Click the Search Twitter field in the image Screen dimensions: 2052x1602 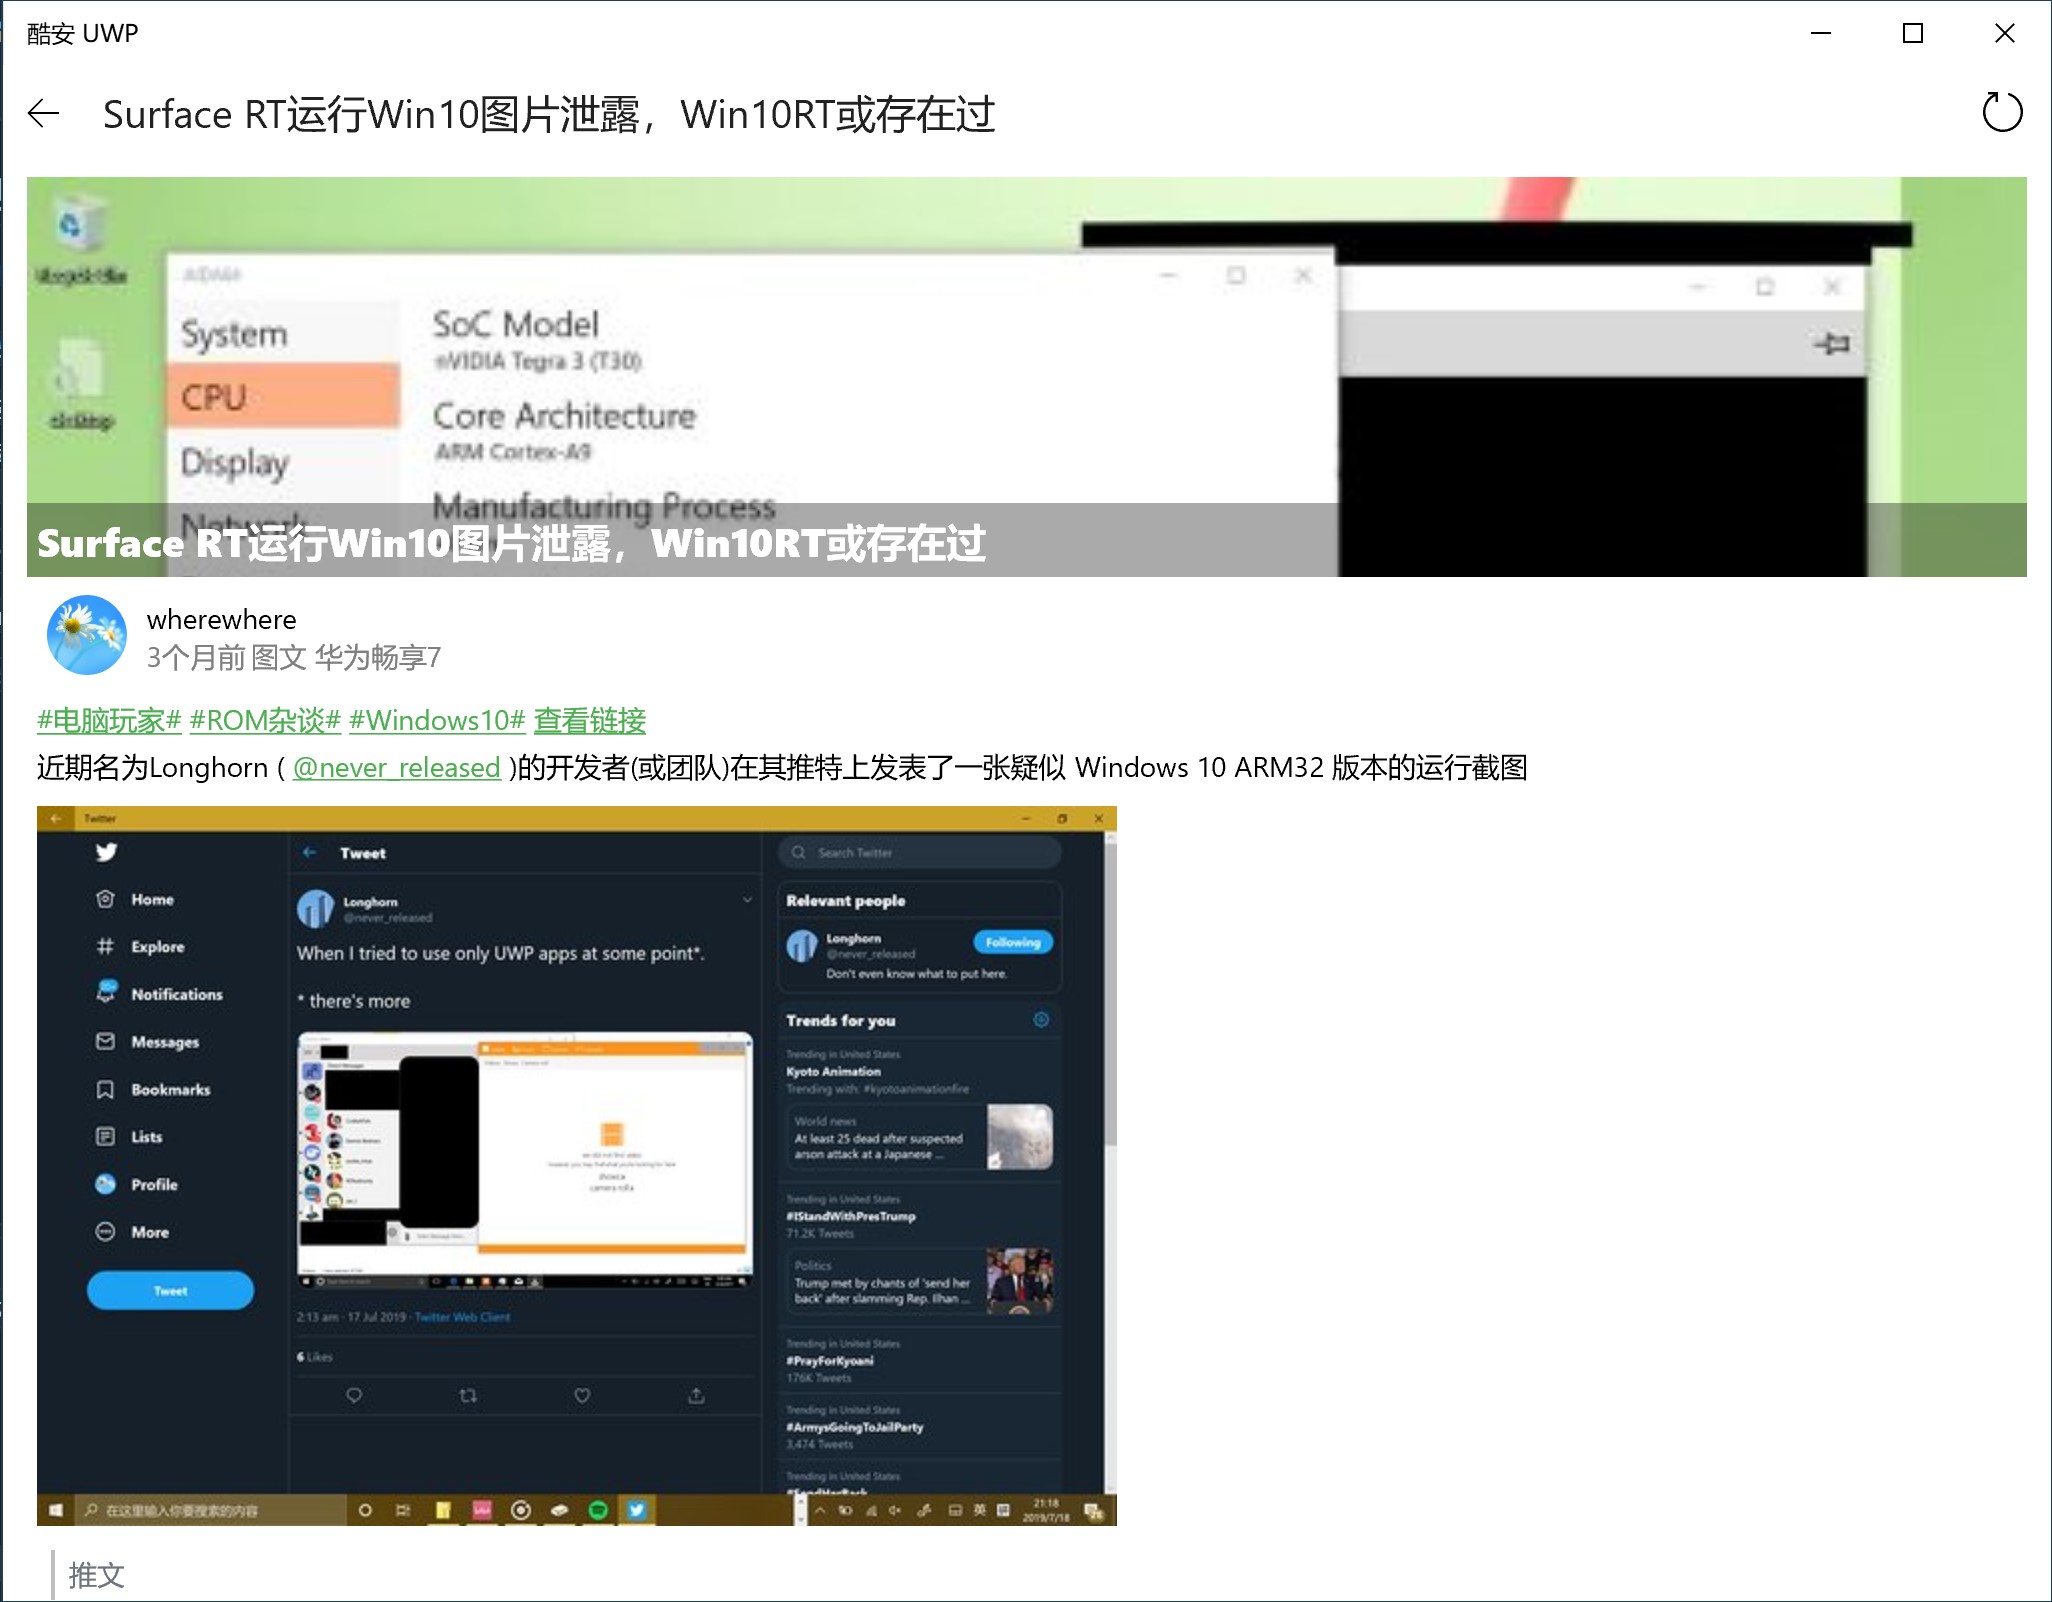pos(920,853)
